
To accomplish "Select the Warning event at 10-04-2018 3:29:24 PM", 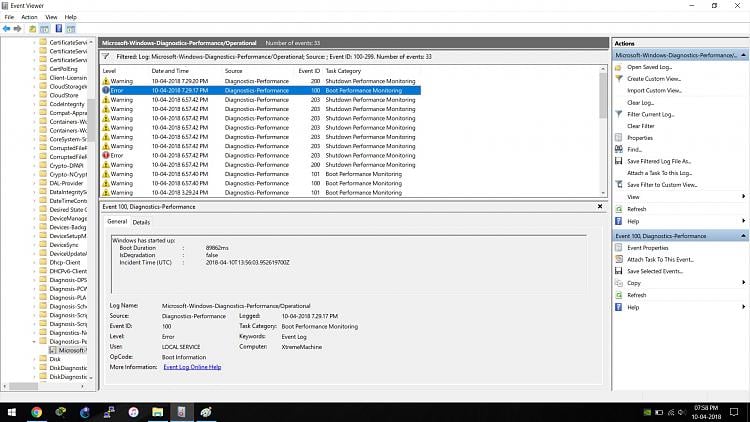I will pyautogui.click(x=261, y=193).
